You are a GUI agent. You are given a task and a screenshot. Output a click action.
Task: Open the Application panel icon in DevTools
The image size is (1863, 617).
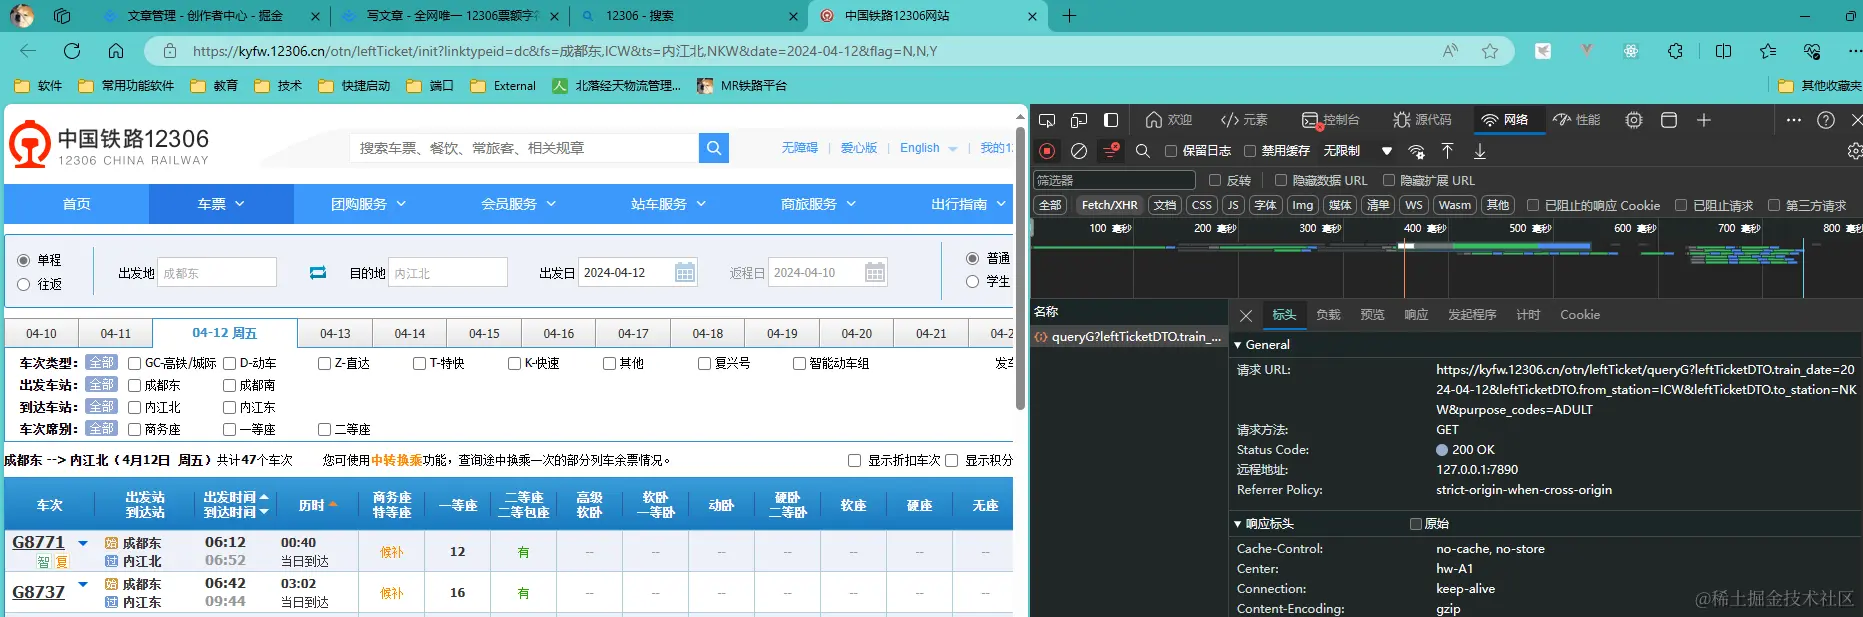tap(1668, 120)
